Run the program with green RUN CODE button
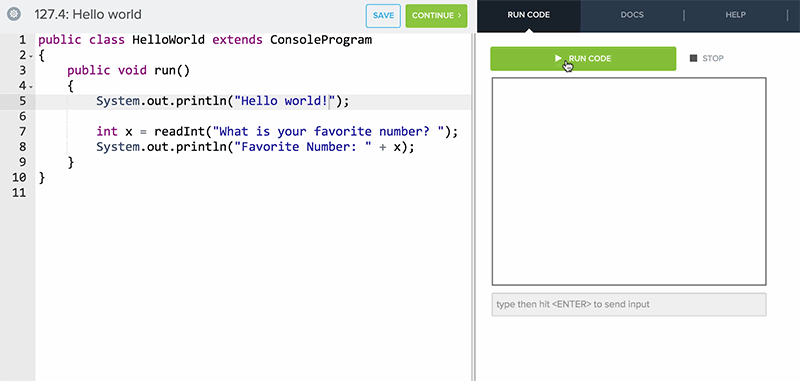 [583, 59]
